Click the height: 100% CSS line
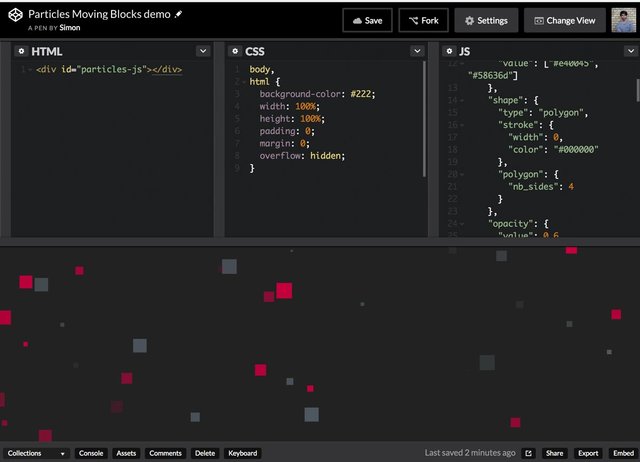 point(292,119)
